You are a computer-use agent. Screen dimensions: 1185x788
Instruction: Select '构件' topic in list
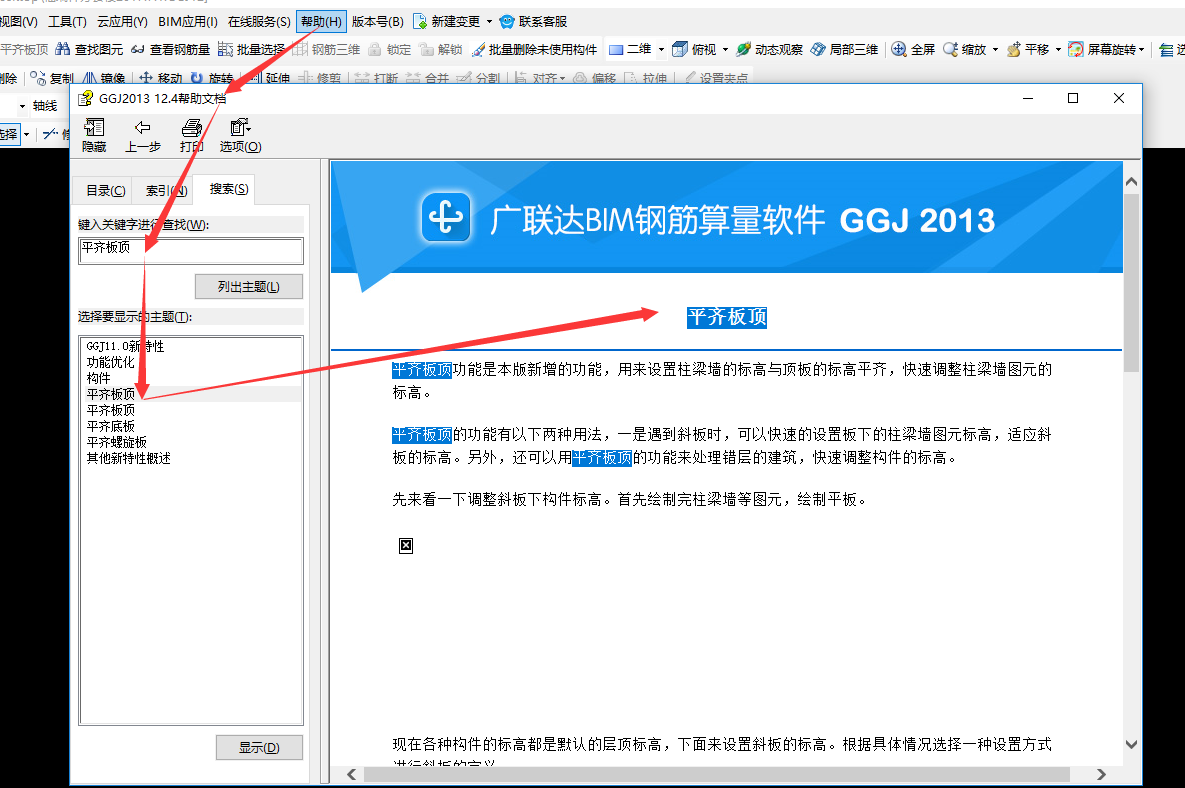[x=98, y=378]
